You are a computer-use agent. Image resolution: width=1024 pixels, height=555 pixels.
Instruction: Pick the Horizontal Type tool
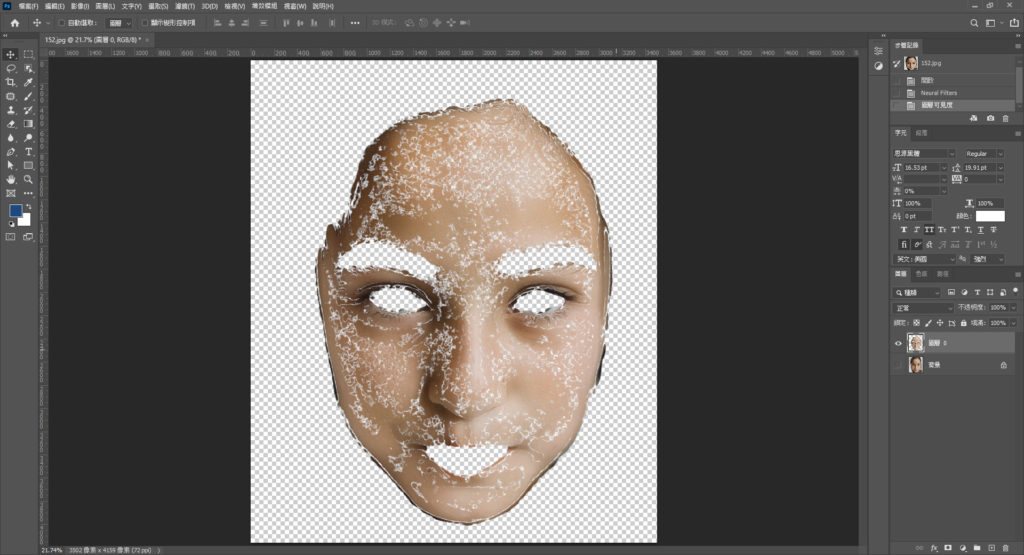(28, 151)
